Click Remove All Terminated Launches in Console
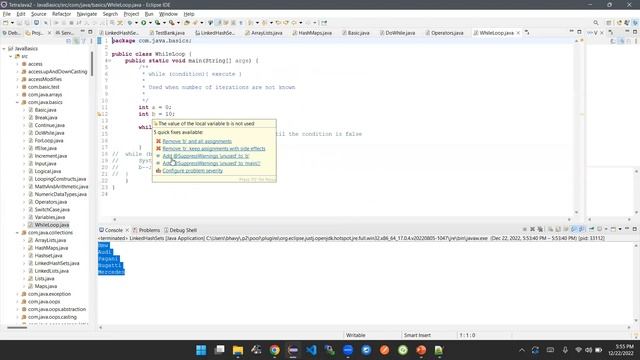 540,229
